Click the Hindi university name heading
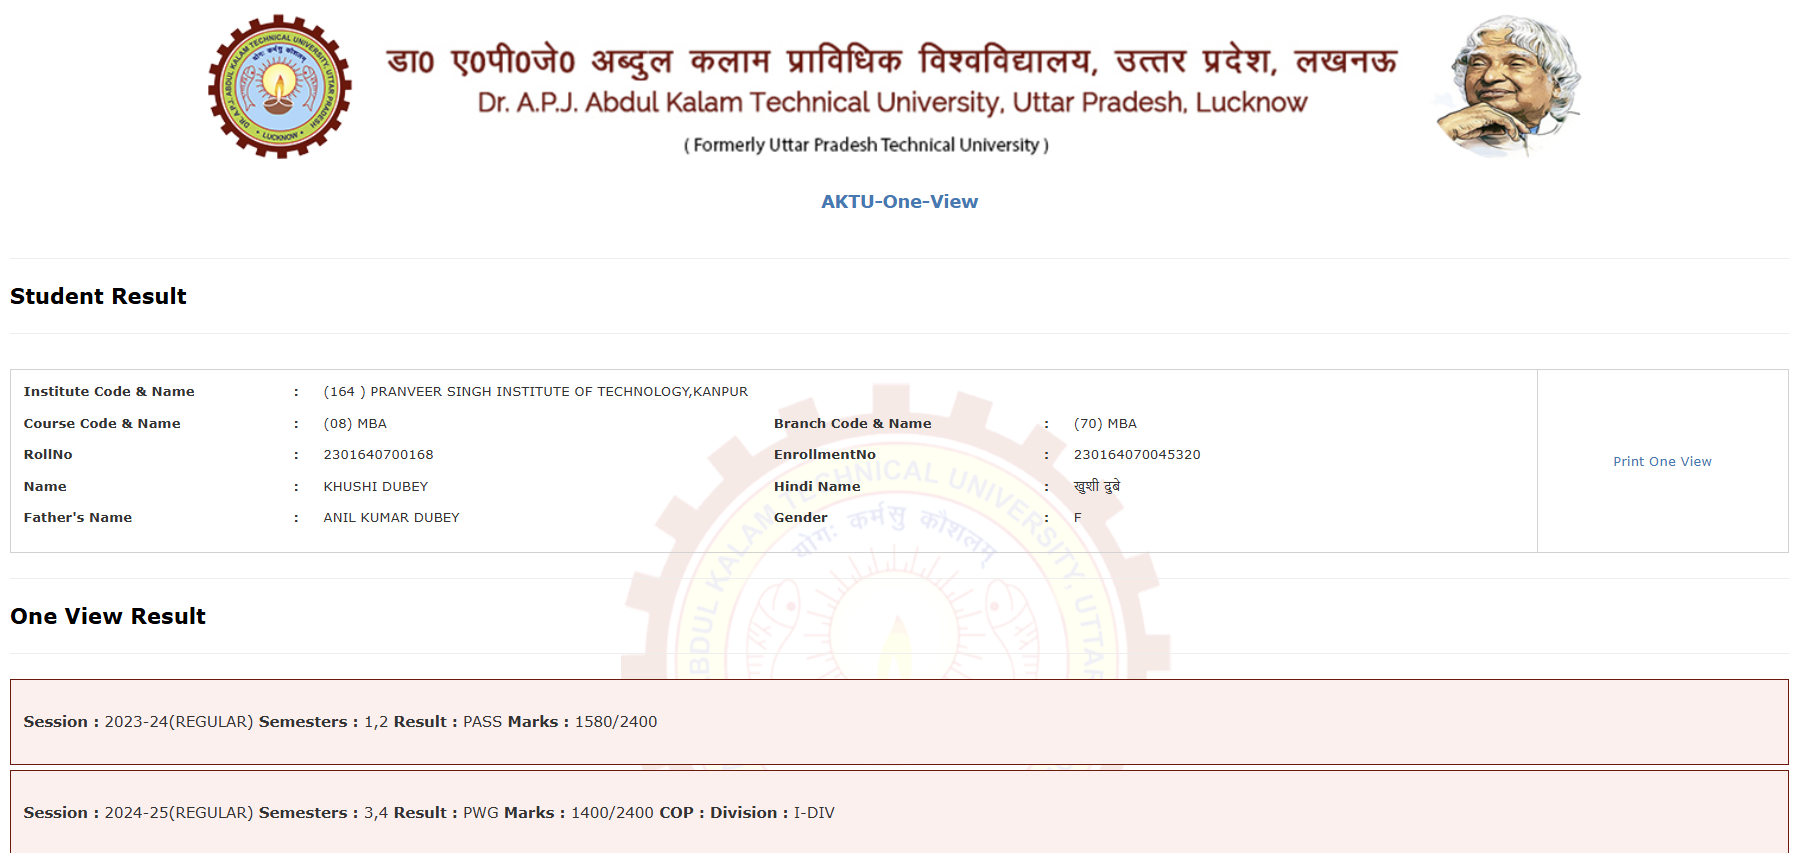This screenshot has height=853, width=1798. 891,60
